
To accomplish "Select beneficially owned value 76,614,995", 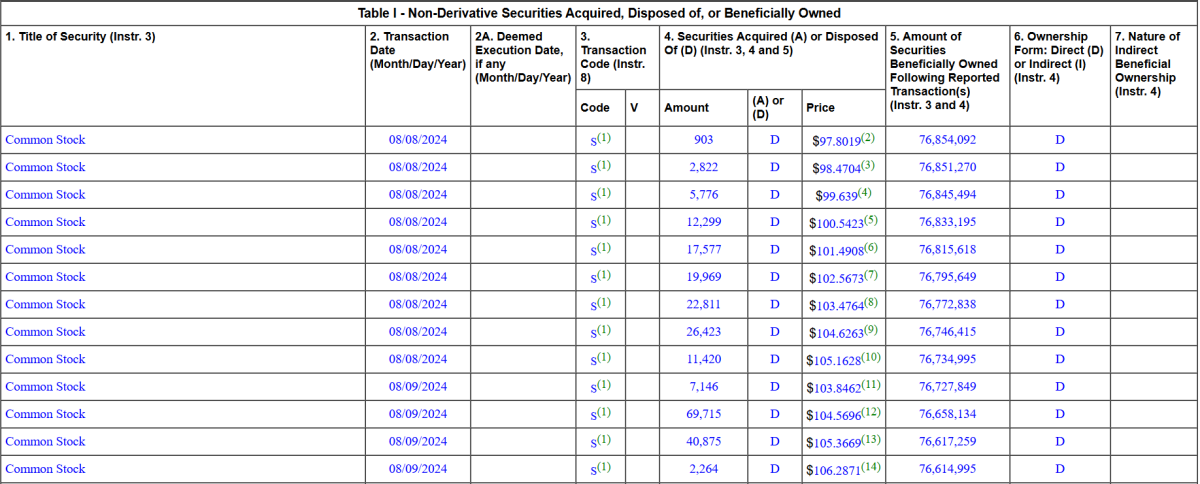I will pyautogui.click(x=947, y=470).
